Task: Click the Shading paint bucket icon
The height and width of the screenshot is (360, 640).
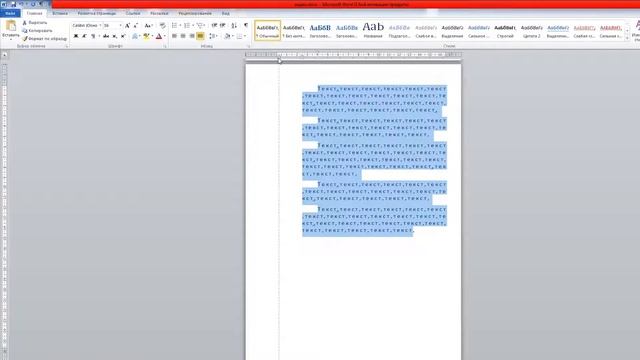Action: click(227, 36)
